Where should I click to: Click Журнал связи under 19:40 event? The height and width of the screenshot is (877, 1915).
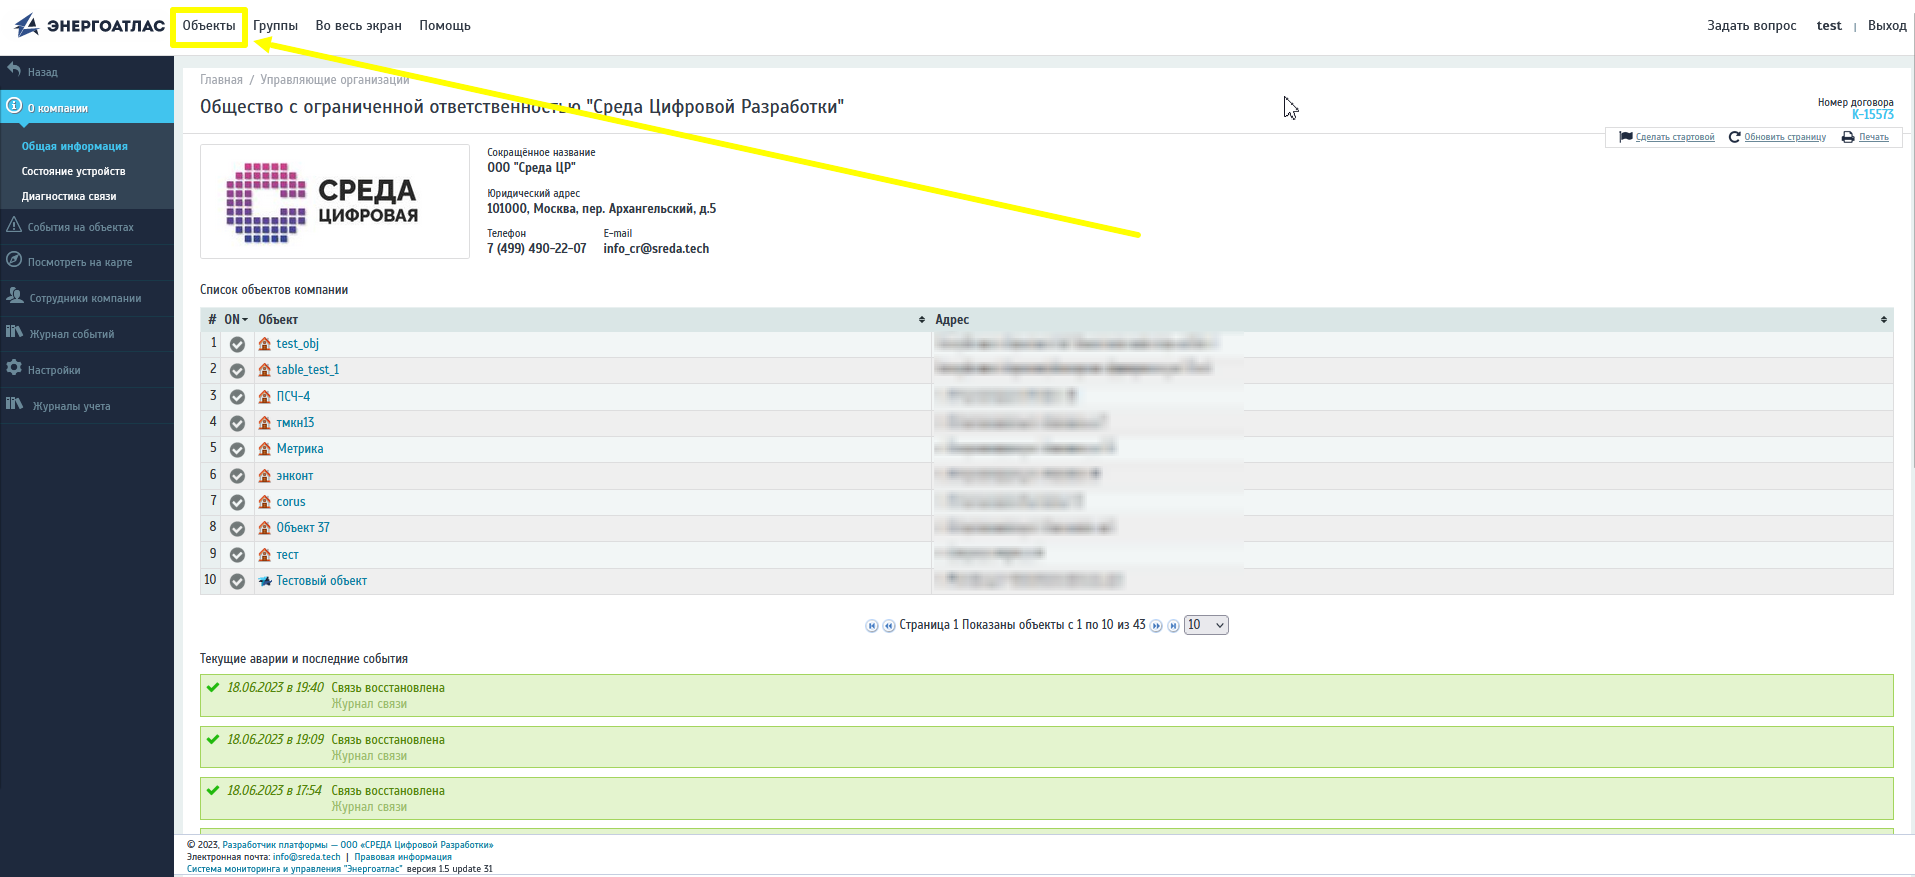coord(369,704)
